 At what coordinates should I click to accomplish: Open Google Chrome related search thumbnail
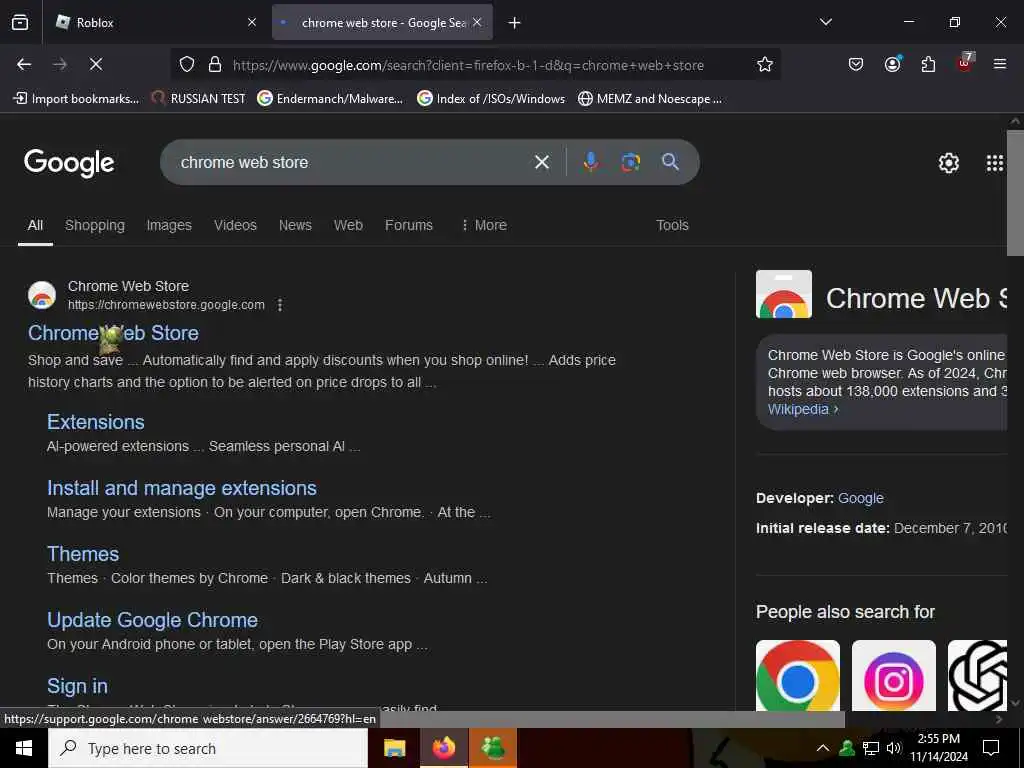(x=798, y=675)
